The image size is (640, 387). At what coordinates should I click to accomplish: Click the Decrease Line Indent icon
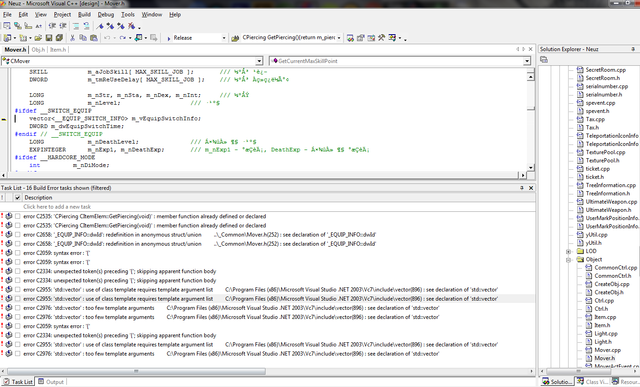click(x=52, y=26)
